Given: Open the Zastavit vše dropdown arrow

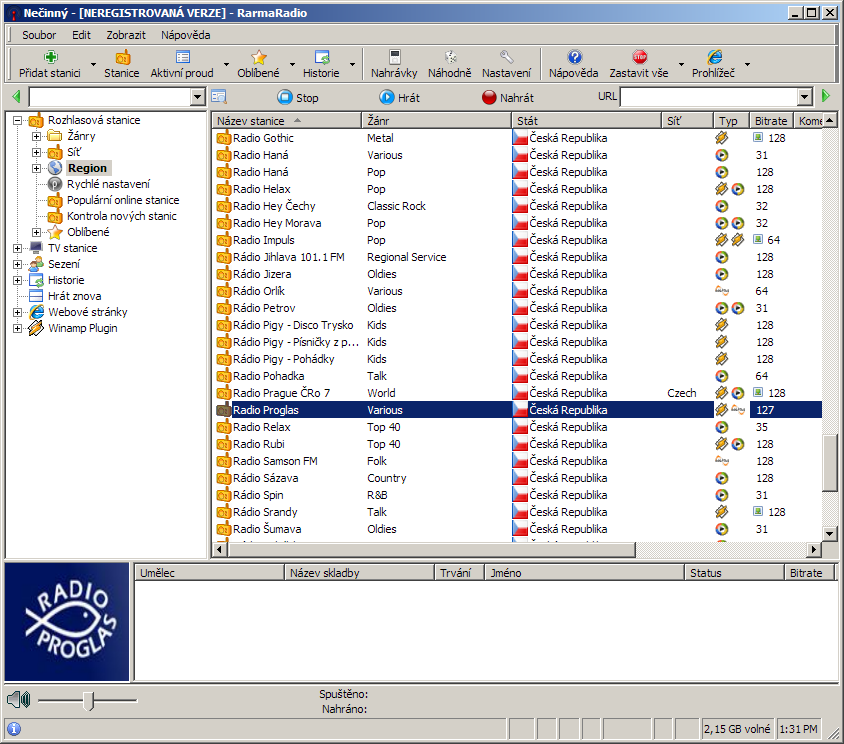Looking at the screenshot, I should pyautogui.click(x=681, y=64).
